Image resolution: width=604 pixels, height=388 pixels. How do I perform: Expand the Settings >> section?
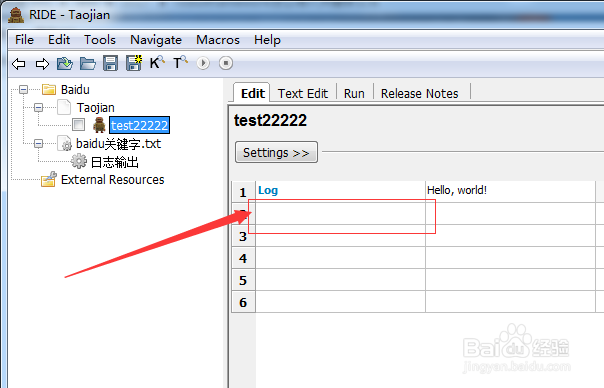pos(276,153)
